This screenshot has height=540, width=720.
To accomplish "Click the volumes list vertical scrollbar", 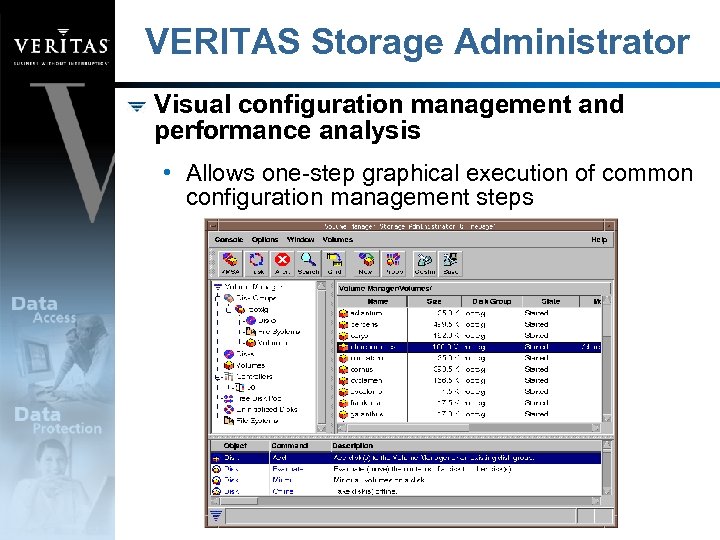I will (607, 359).
